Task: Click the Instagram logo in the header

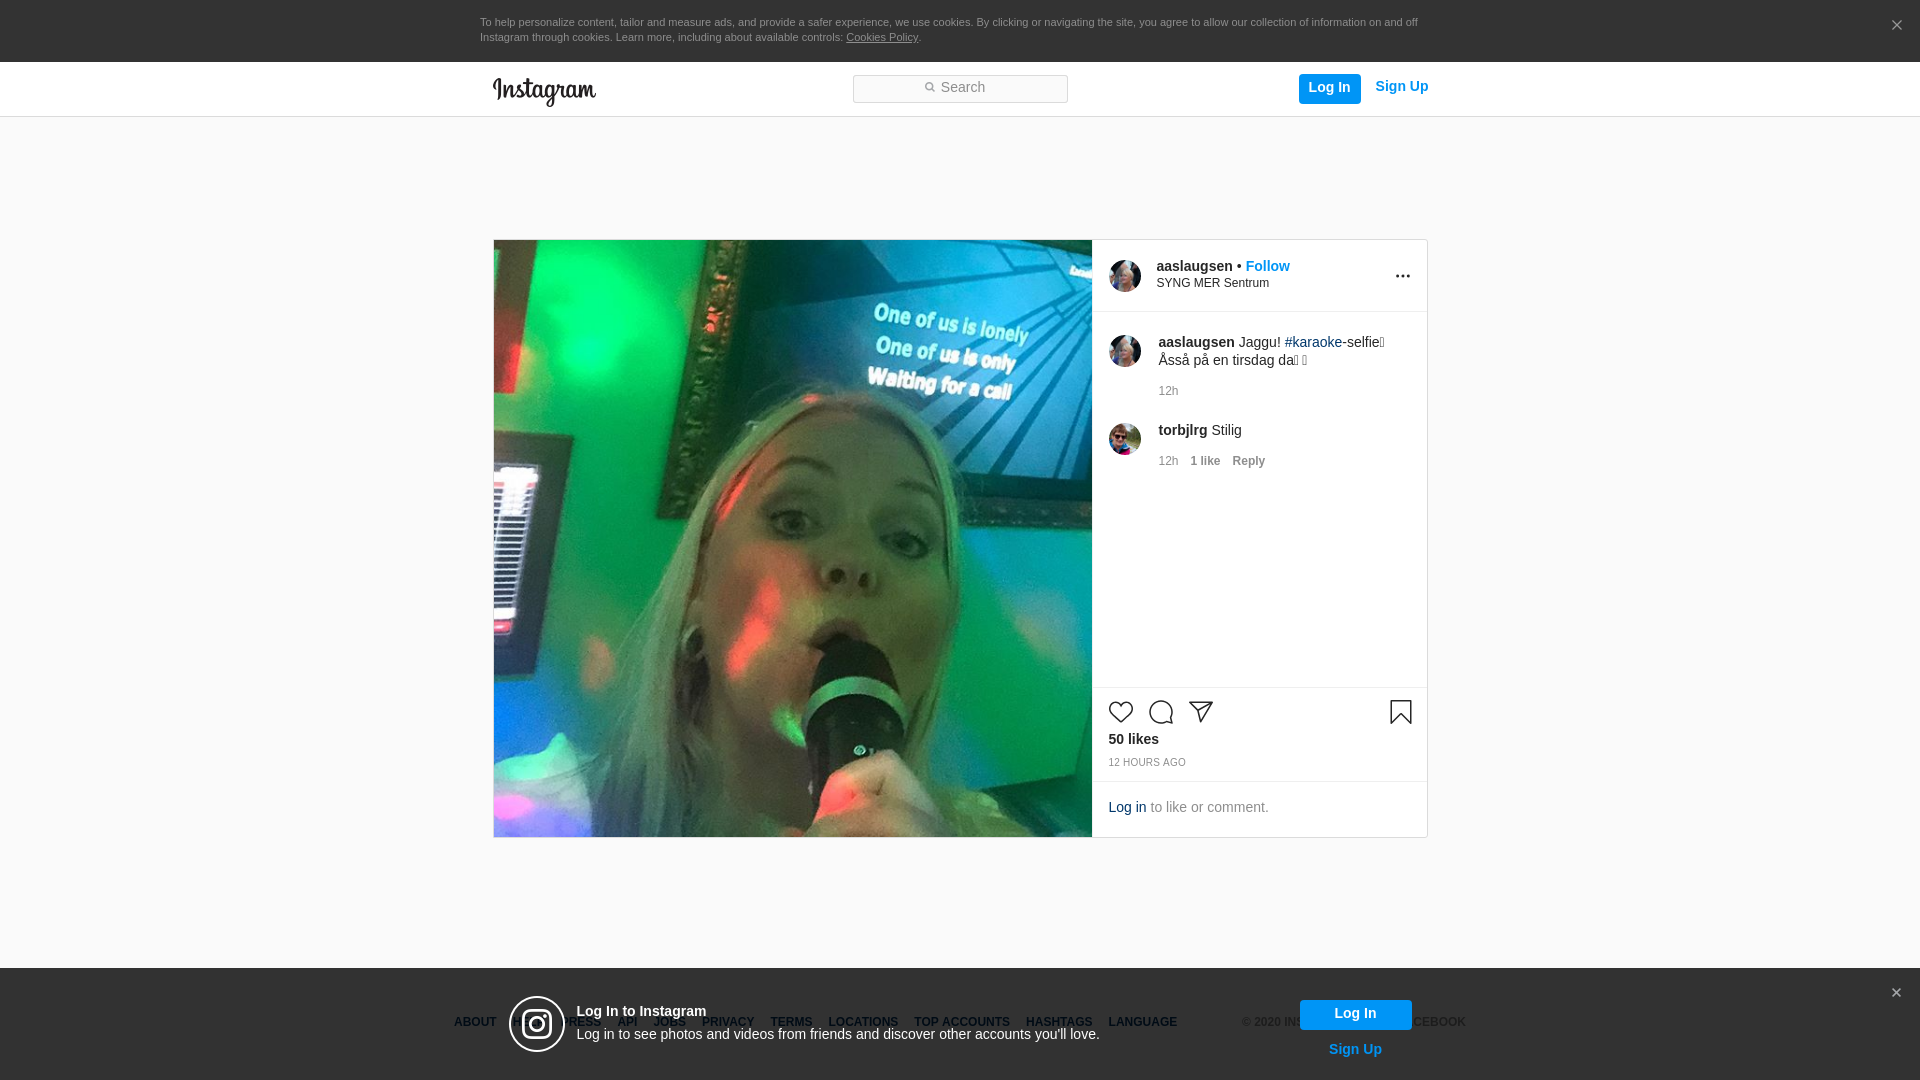Action: (x=544, y=92)
